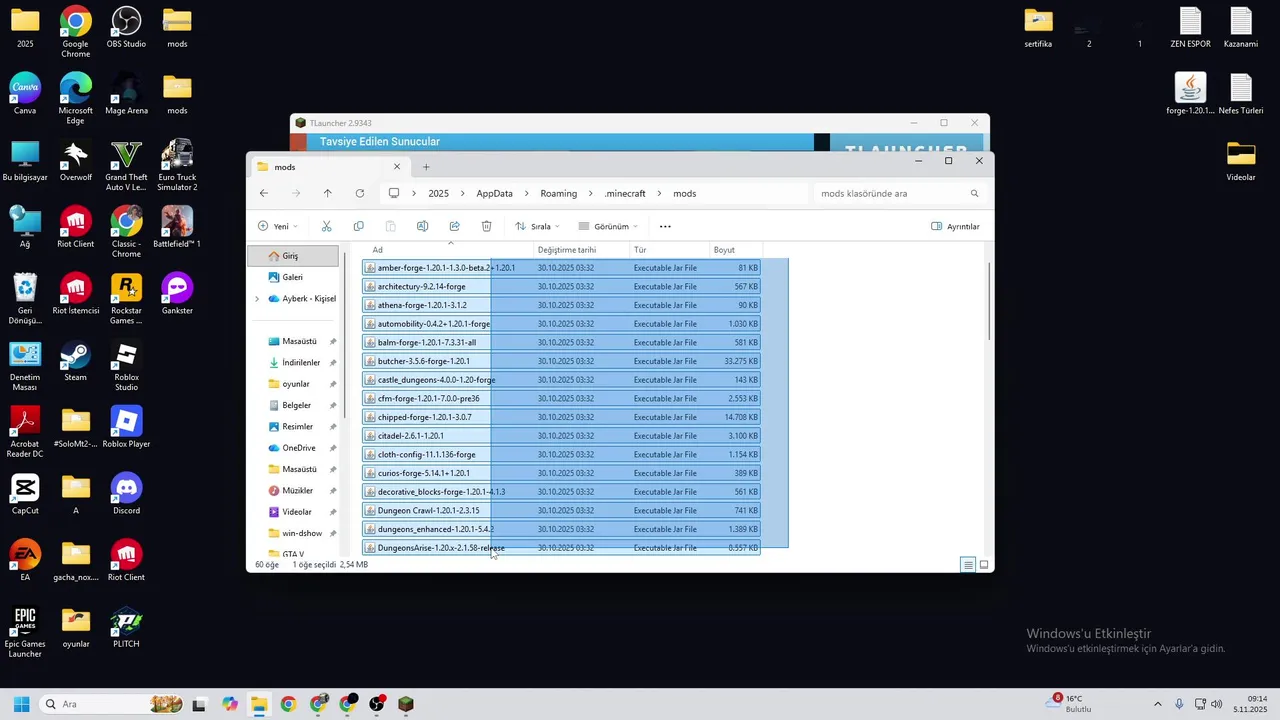Image resolution: width=1280 pixels, height=720 pixels.
Task: Open Giriş in navigation pane
Action: coord(292,256)
